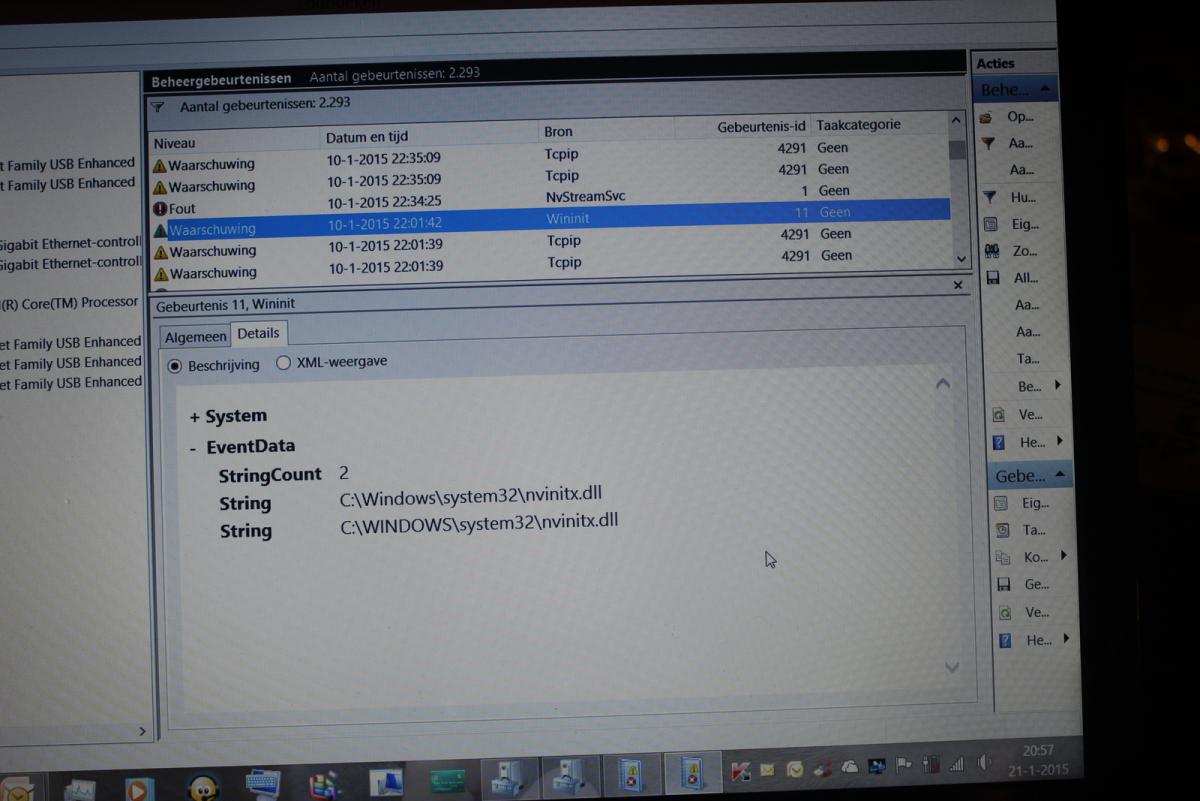Sort by the Bron column header
This screenshot has width=1200, height=801.
coord(607,130)
